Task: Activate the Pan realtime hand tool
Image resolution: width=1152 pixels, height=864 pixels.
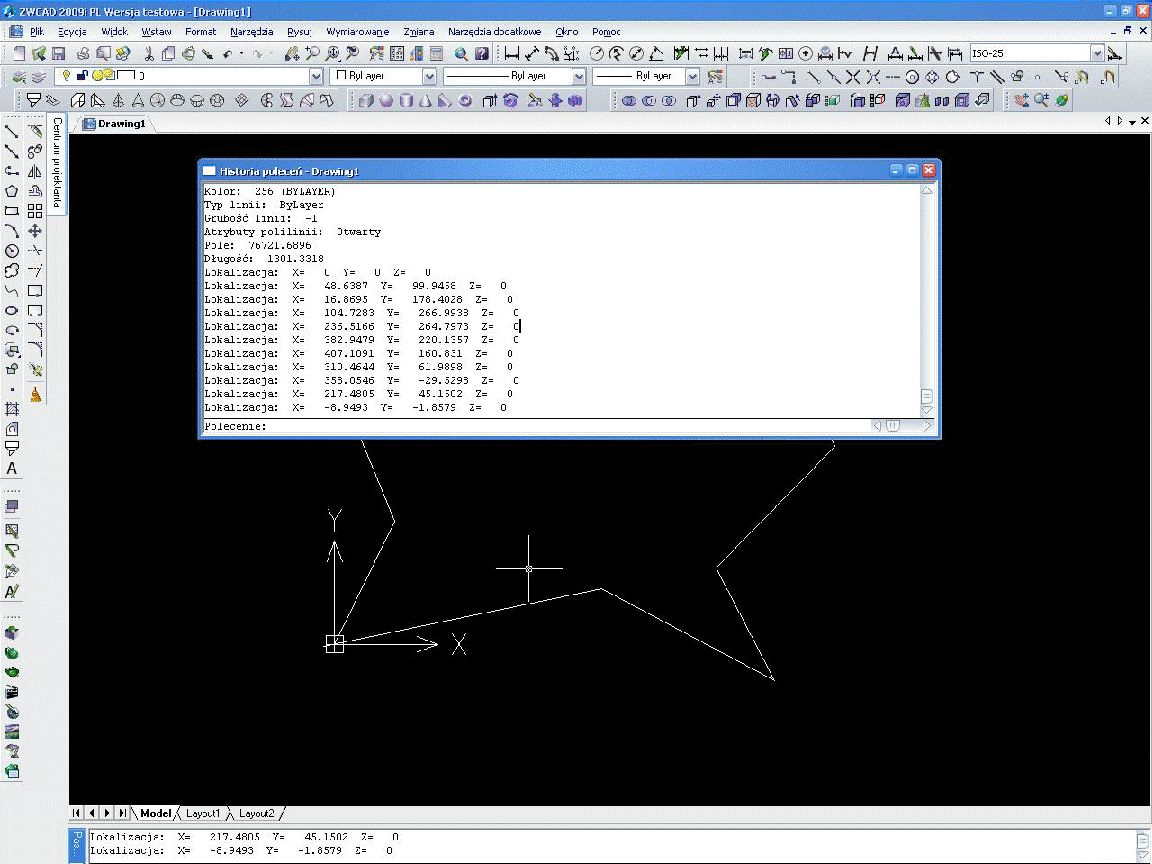Action: point(292,54)
